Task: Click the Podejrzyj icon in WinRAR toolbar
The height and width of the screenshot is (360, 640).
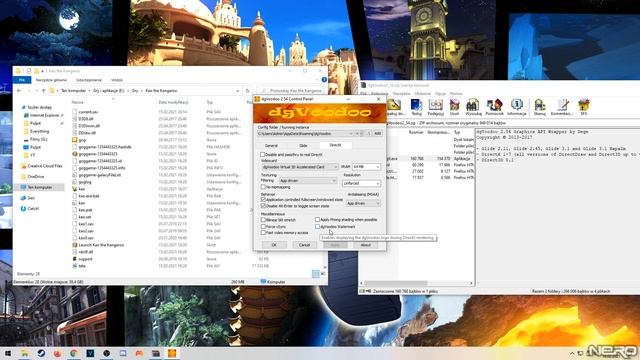Action: (436, 107)
